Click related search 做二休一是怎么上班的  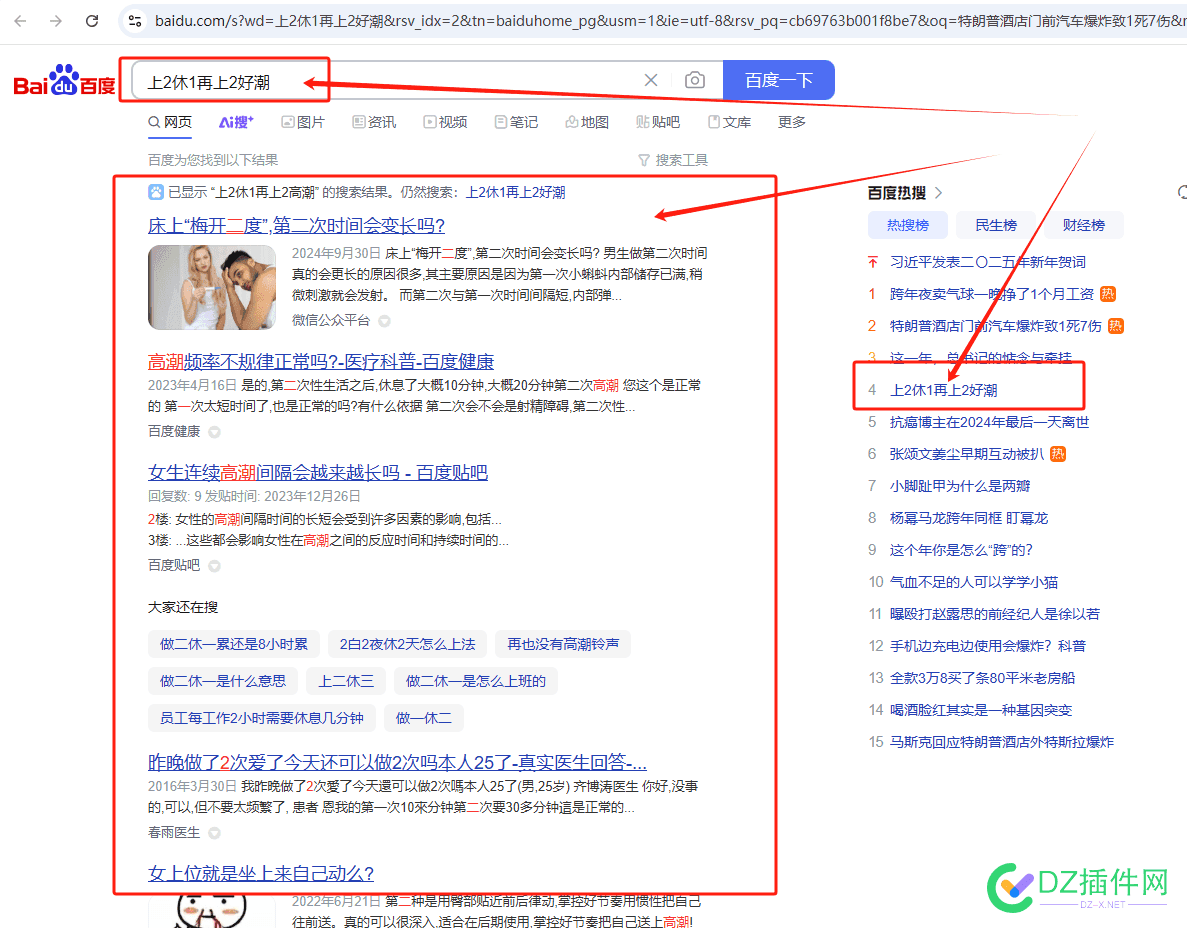click(475, 681)
